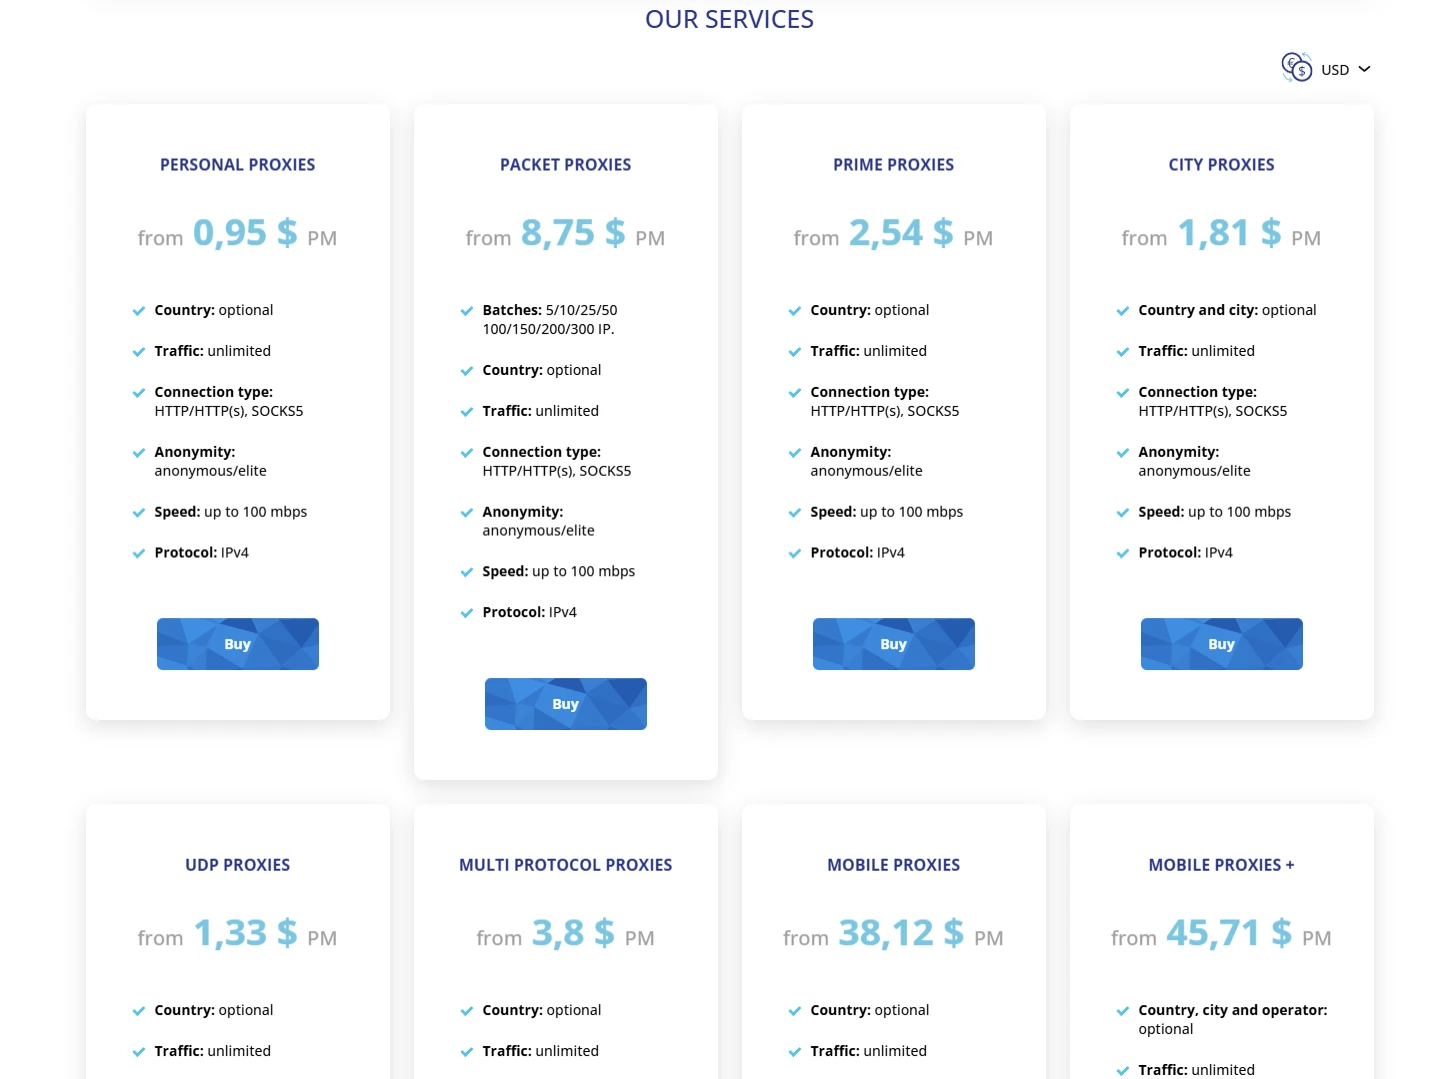The height and width of the screenshot is (1079, 1437).
Task: Click checkmark beside Protocol in City Proxies
Action: point(1122,553)
